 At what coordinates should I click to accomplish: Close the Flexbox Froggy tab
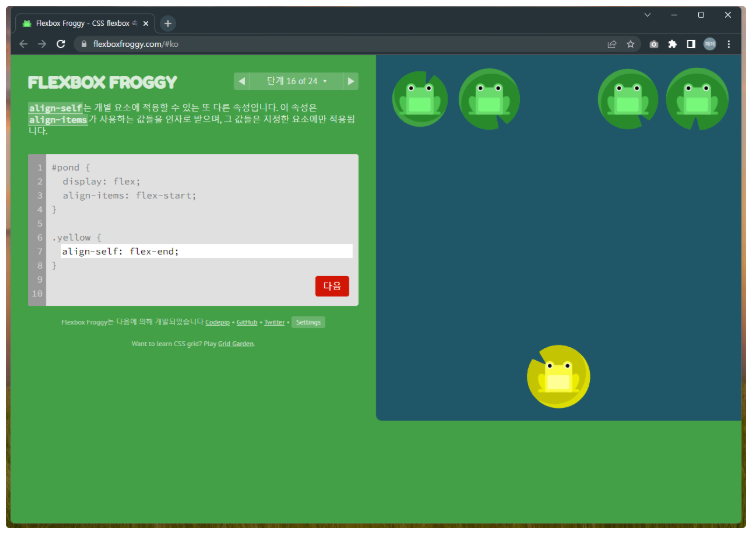tap(146, 23)
